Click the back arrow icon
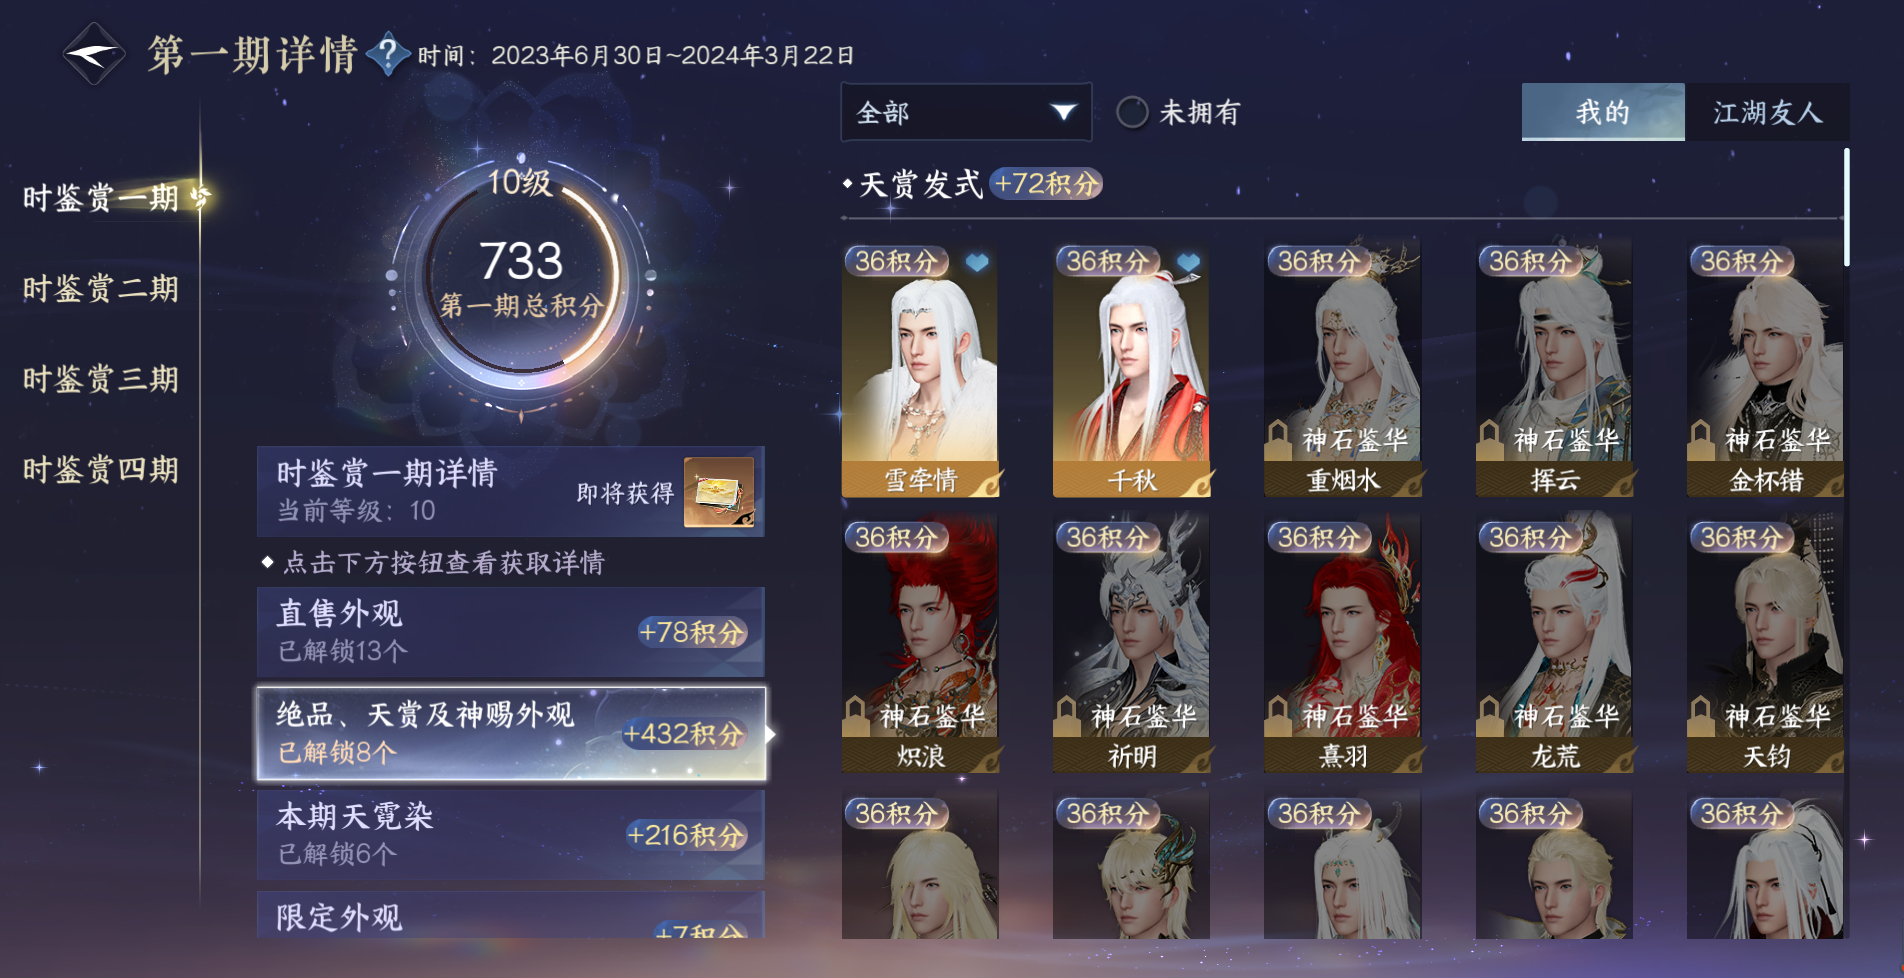The image size is (1904, 978). click(x=94, y=54)
